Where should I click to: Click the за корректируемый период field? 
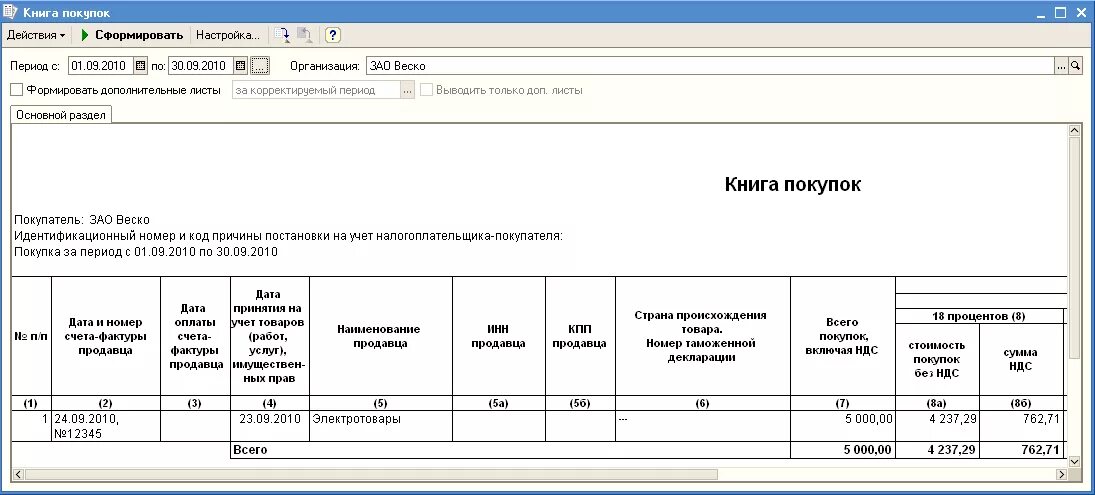pos(316,90)
